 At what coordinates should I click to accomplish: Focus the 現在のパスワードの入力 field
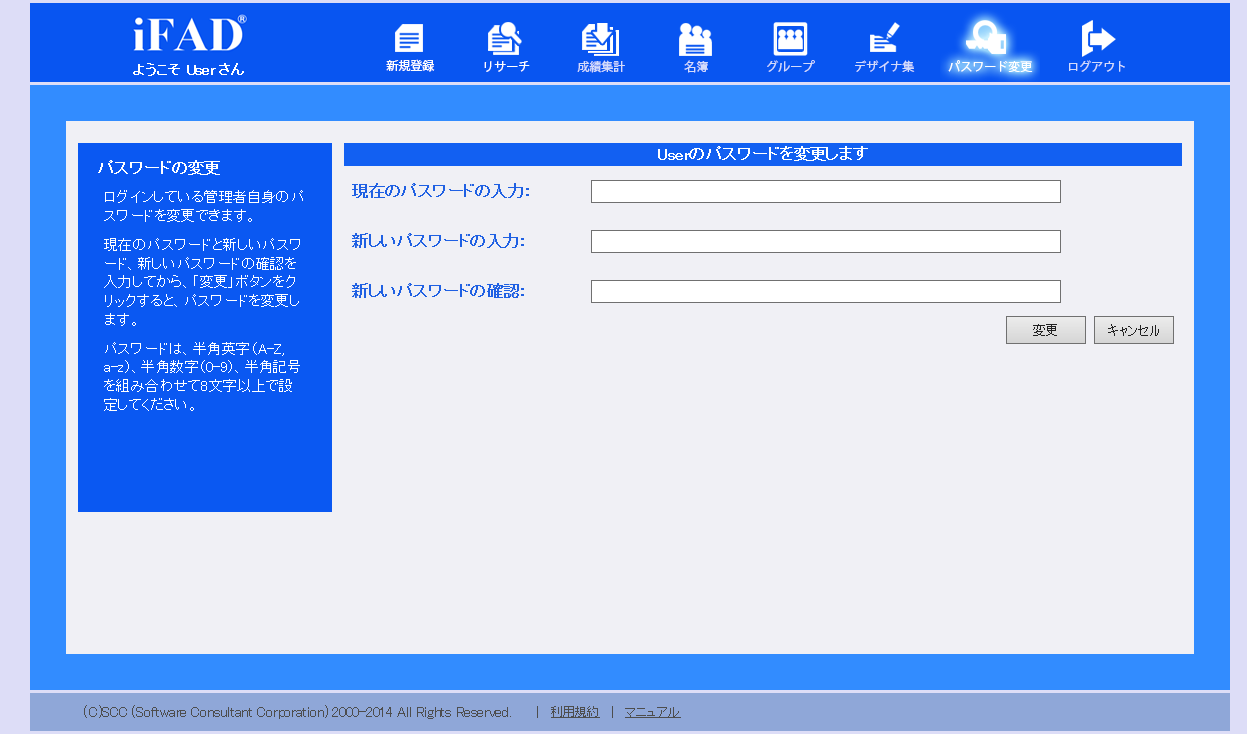click(x=826, y=191)
